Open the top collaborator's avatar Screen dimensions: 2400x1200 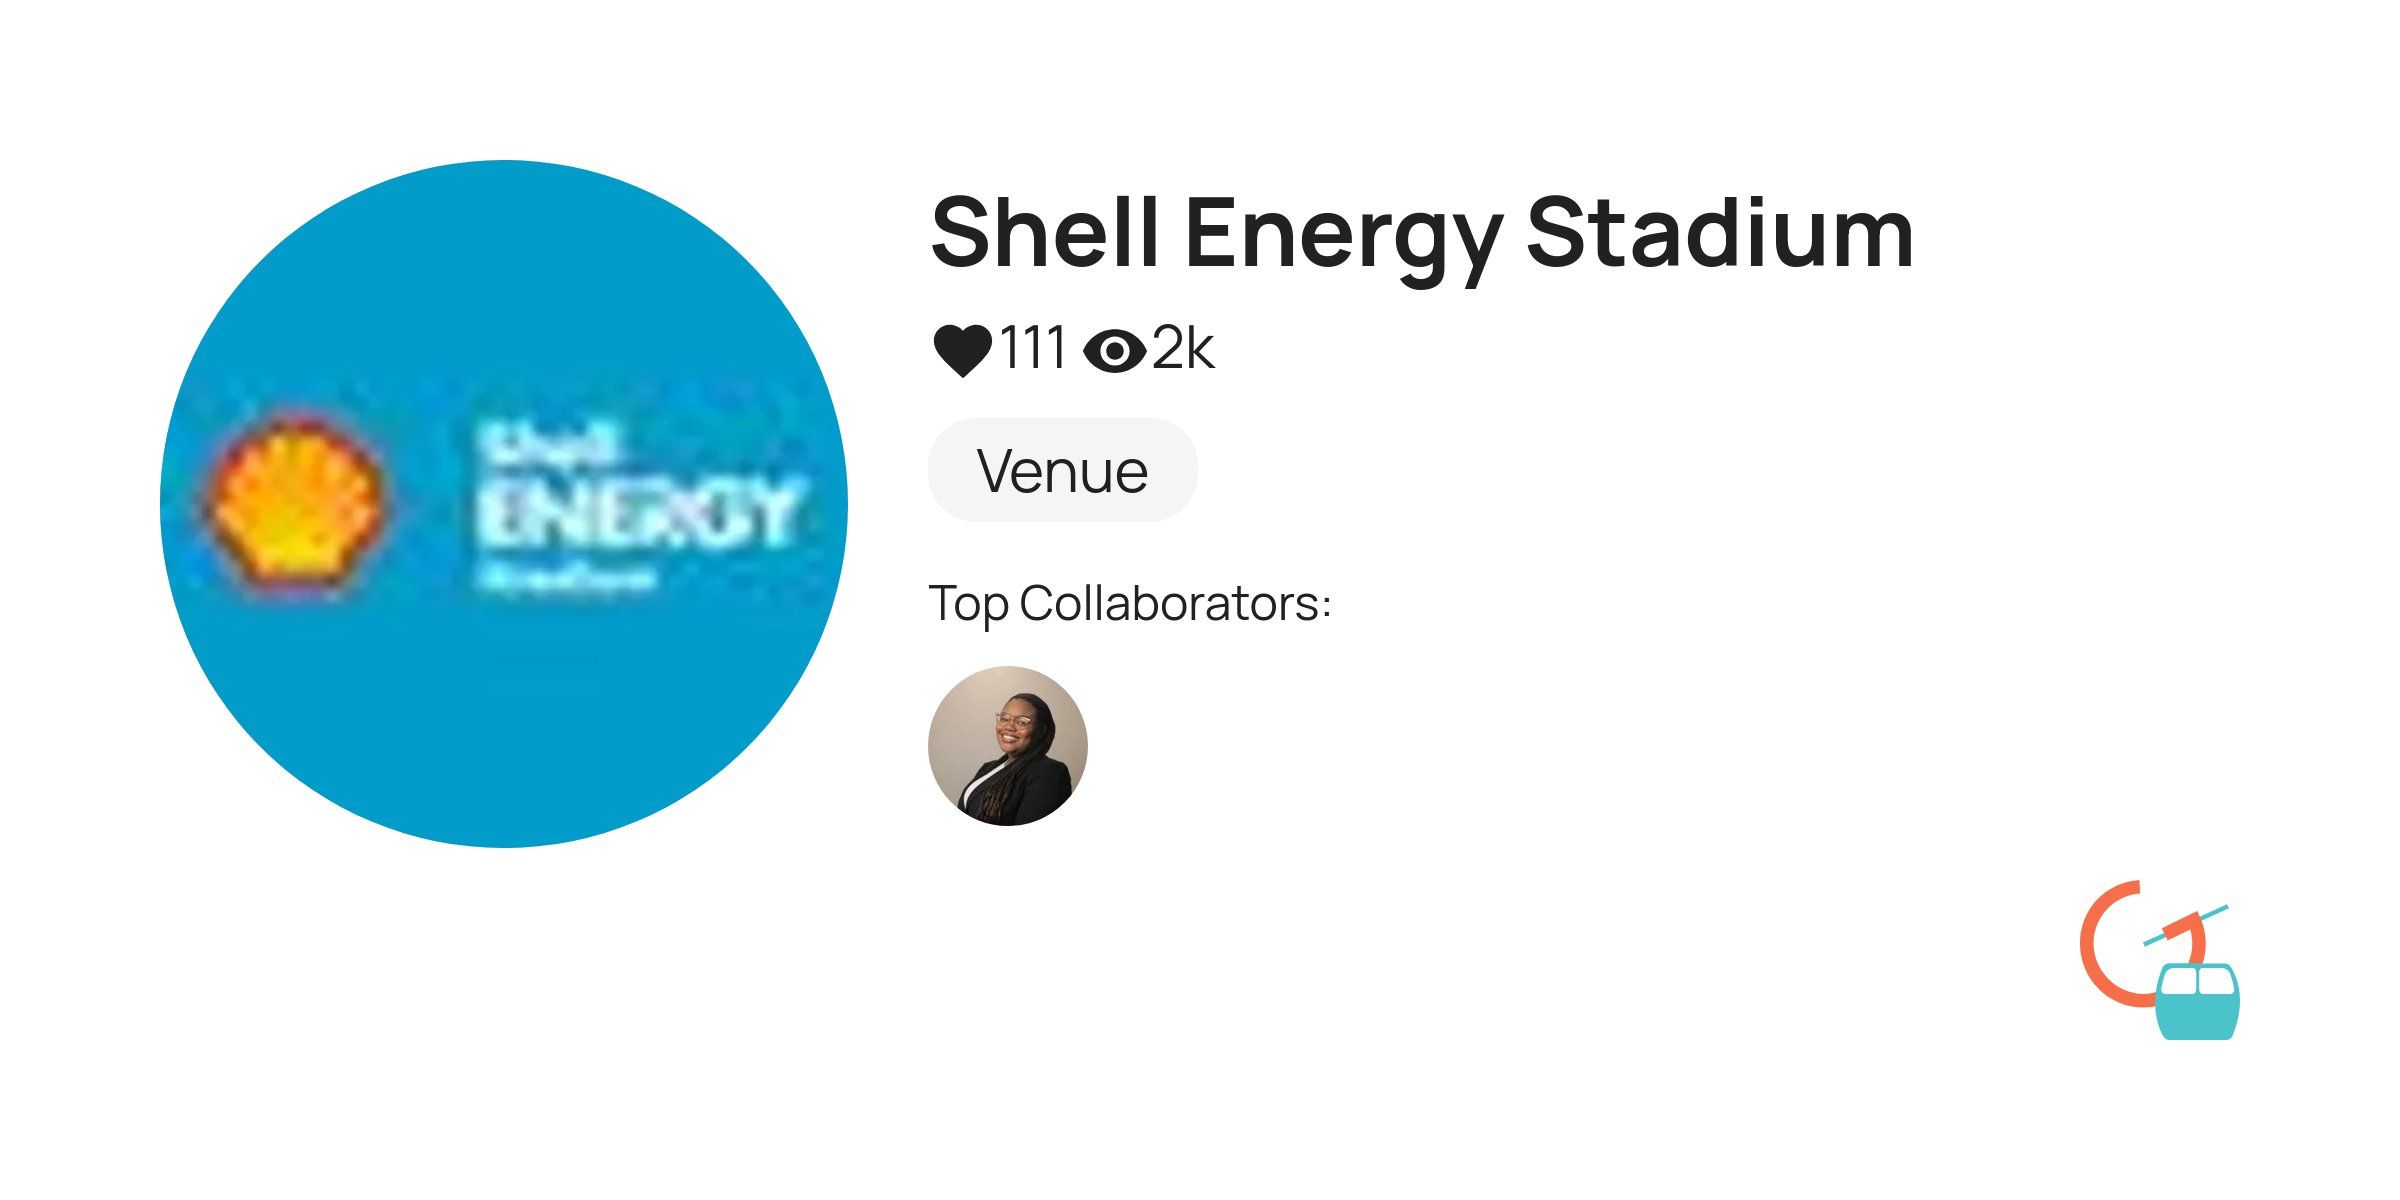(1007, 745)
